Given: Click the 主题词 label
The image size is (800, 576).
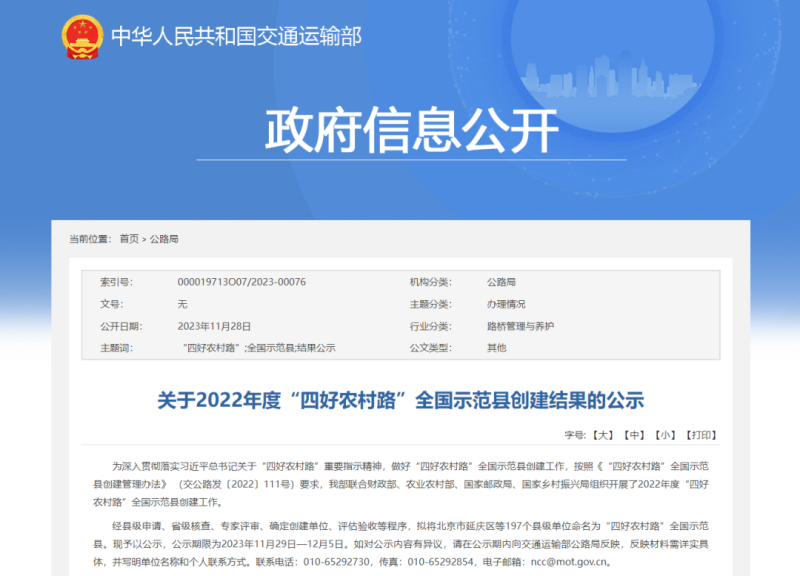Looking at the screenshot, I should click(116, 348).
